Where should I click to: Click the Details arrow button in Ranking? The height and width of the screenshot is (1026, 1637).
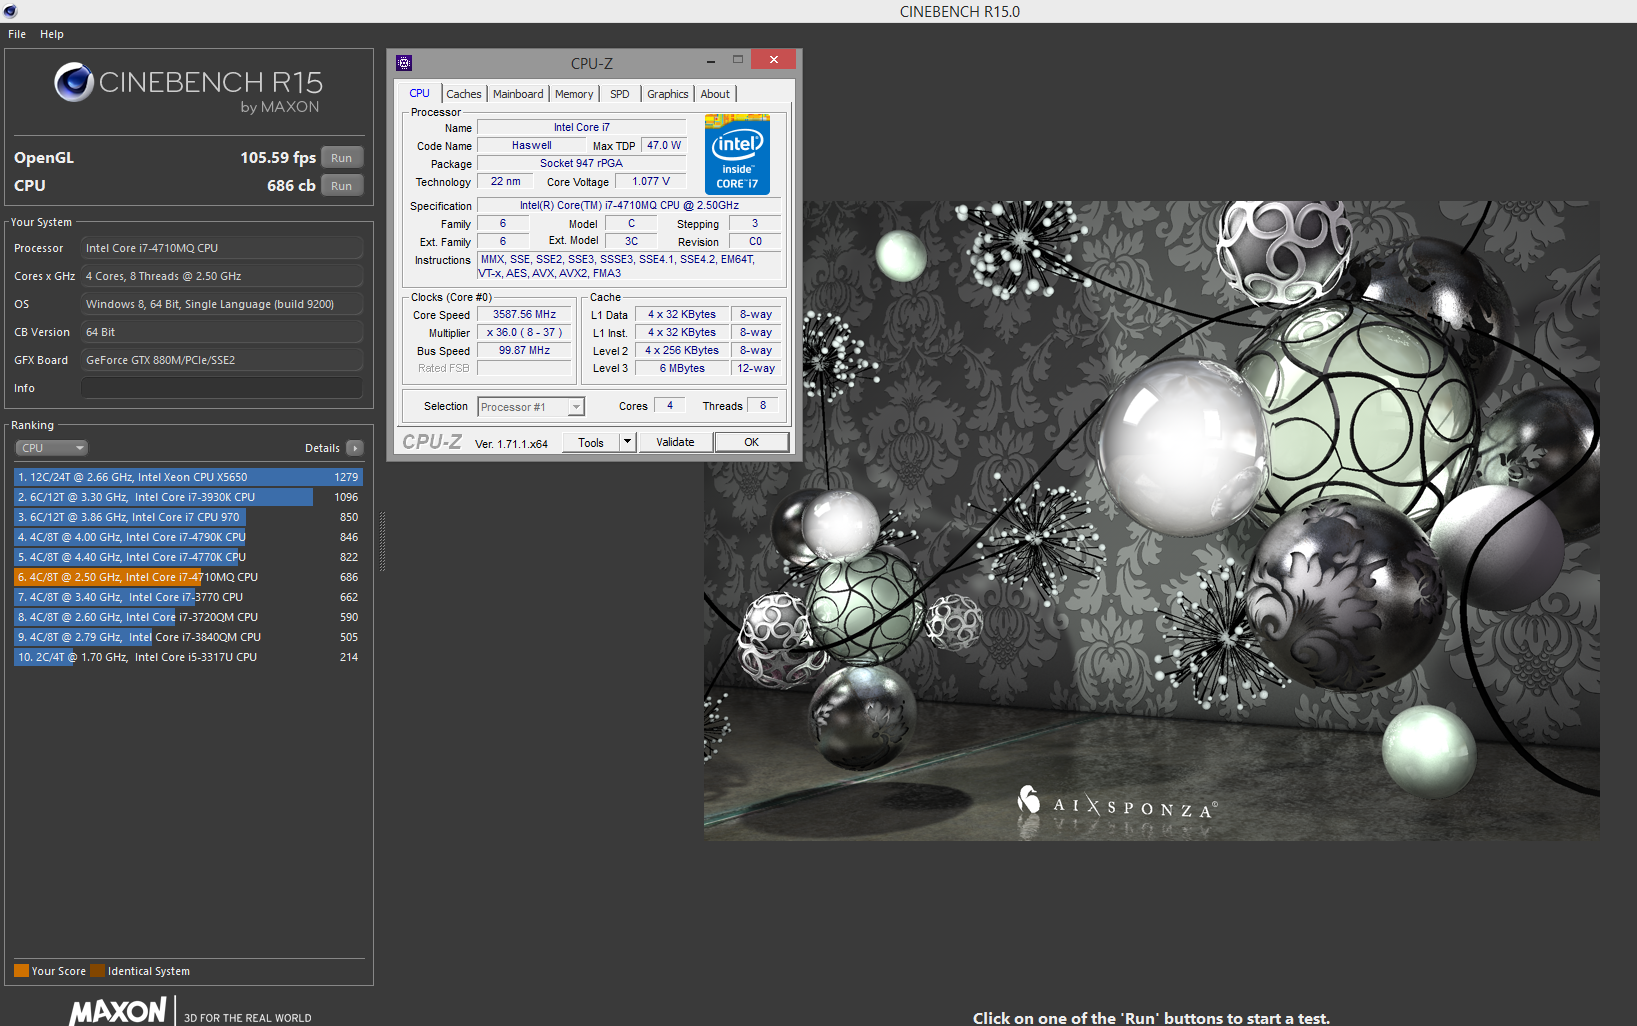(355, 448)
